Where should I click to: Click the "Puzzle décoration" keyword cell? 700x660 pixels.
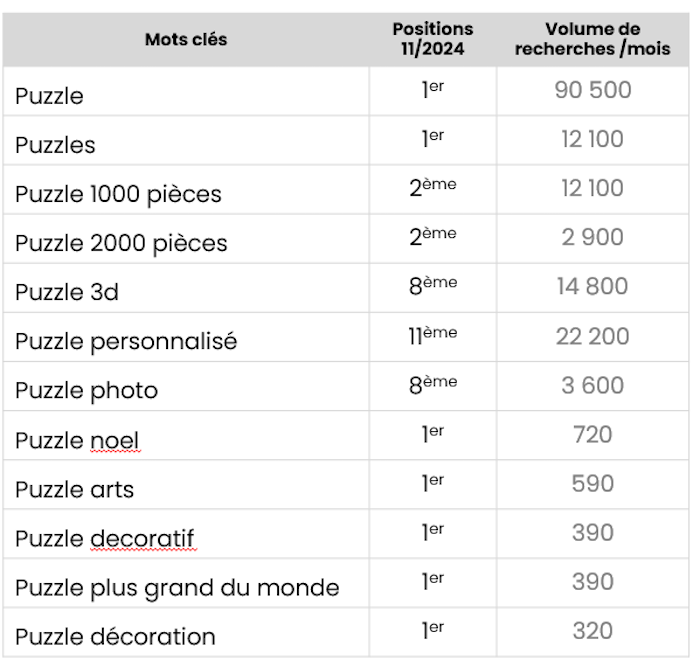(115, 636)
